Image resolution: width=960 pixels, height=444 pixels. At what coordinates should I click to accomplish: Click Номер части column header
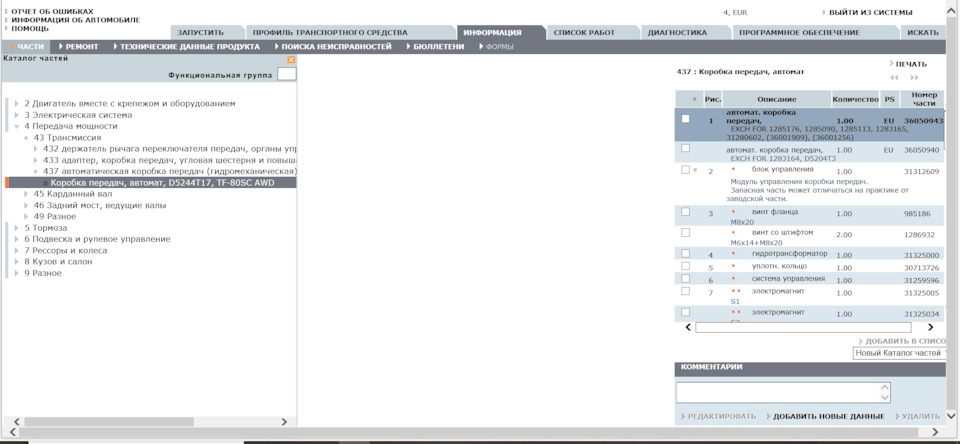coord(924,99)
